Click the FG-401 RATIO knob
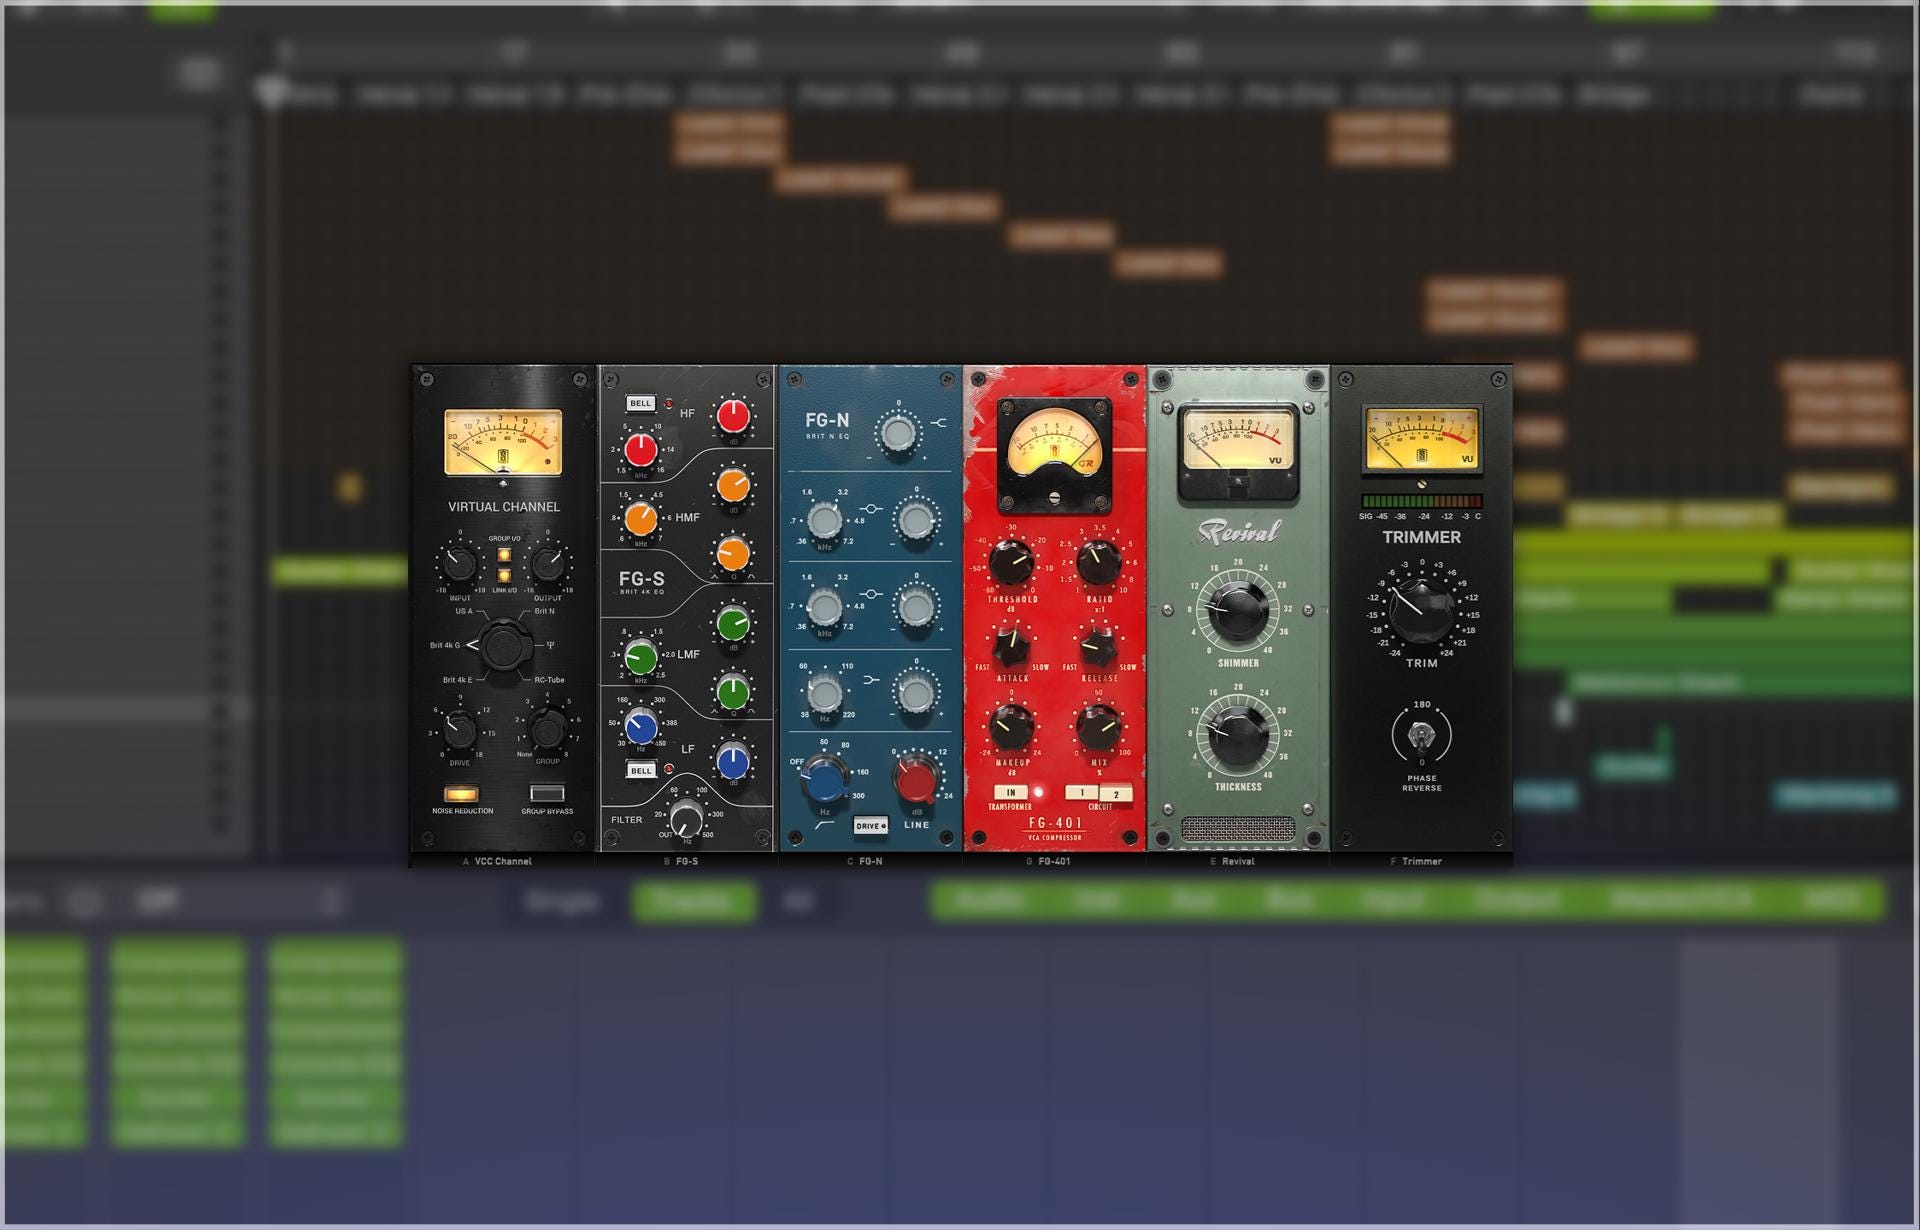 coord(1099,564)
